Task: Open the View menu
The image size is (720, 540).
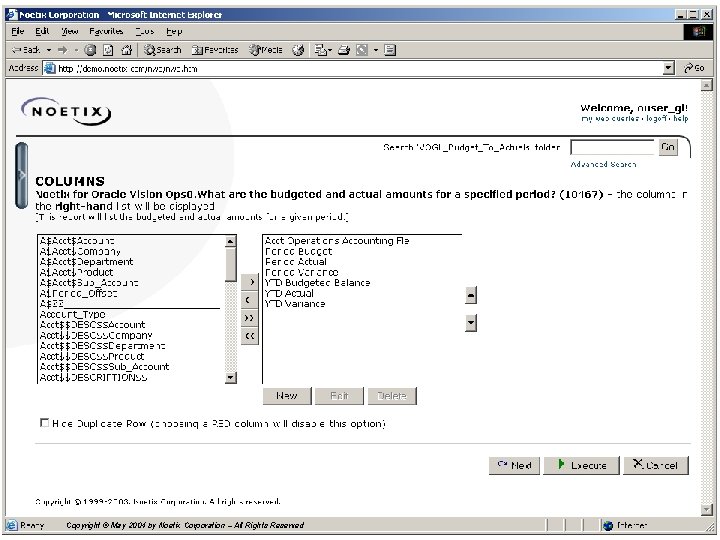Action: [70, 31]
